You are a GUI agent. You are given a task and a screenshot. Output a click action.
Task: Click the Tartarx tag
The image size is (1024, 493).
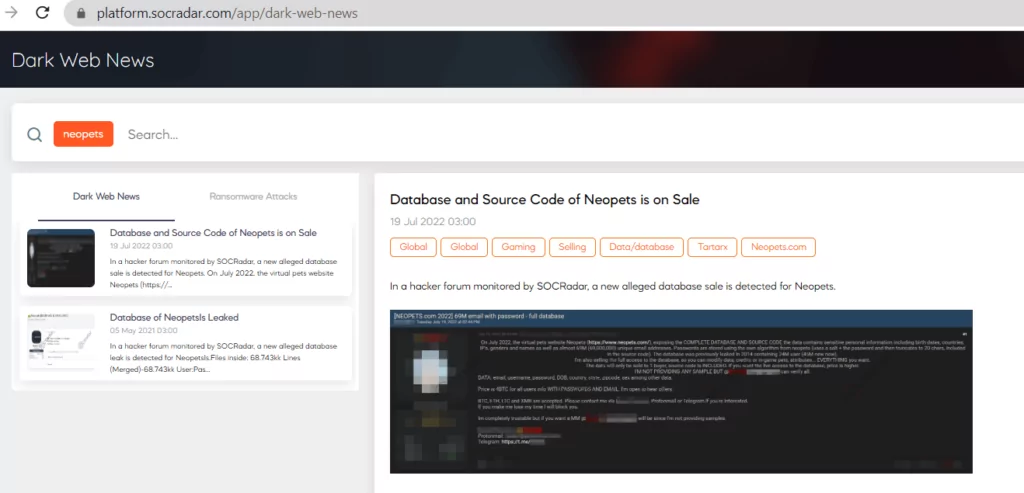tap(712, 247)
